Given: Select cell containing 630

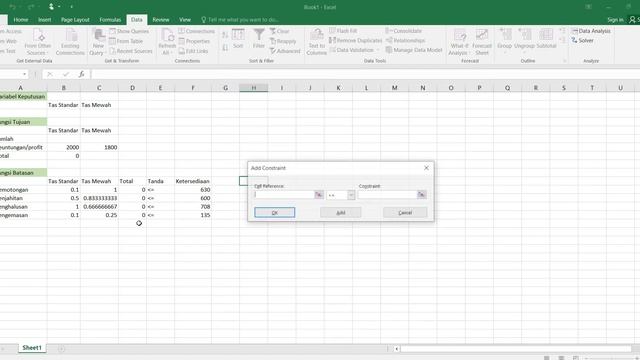Looking at the screenshot, I should pos(193,190).
